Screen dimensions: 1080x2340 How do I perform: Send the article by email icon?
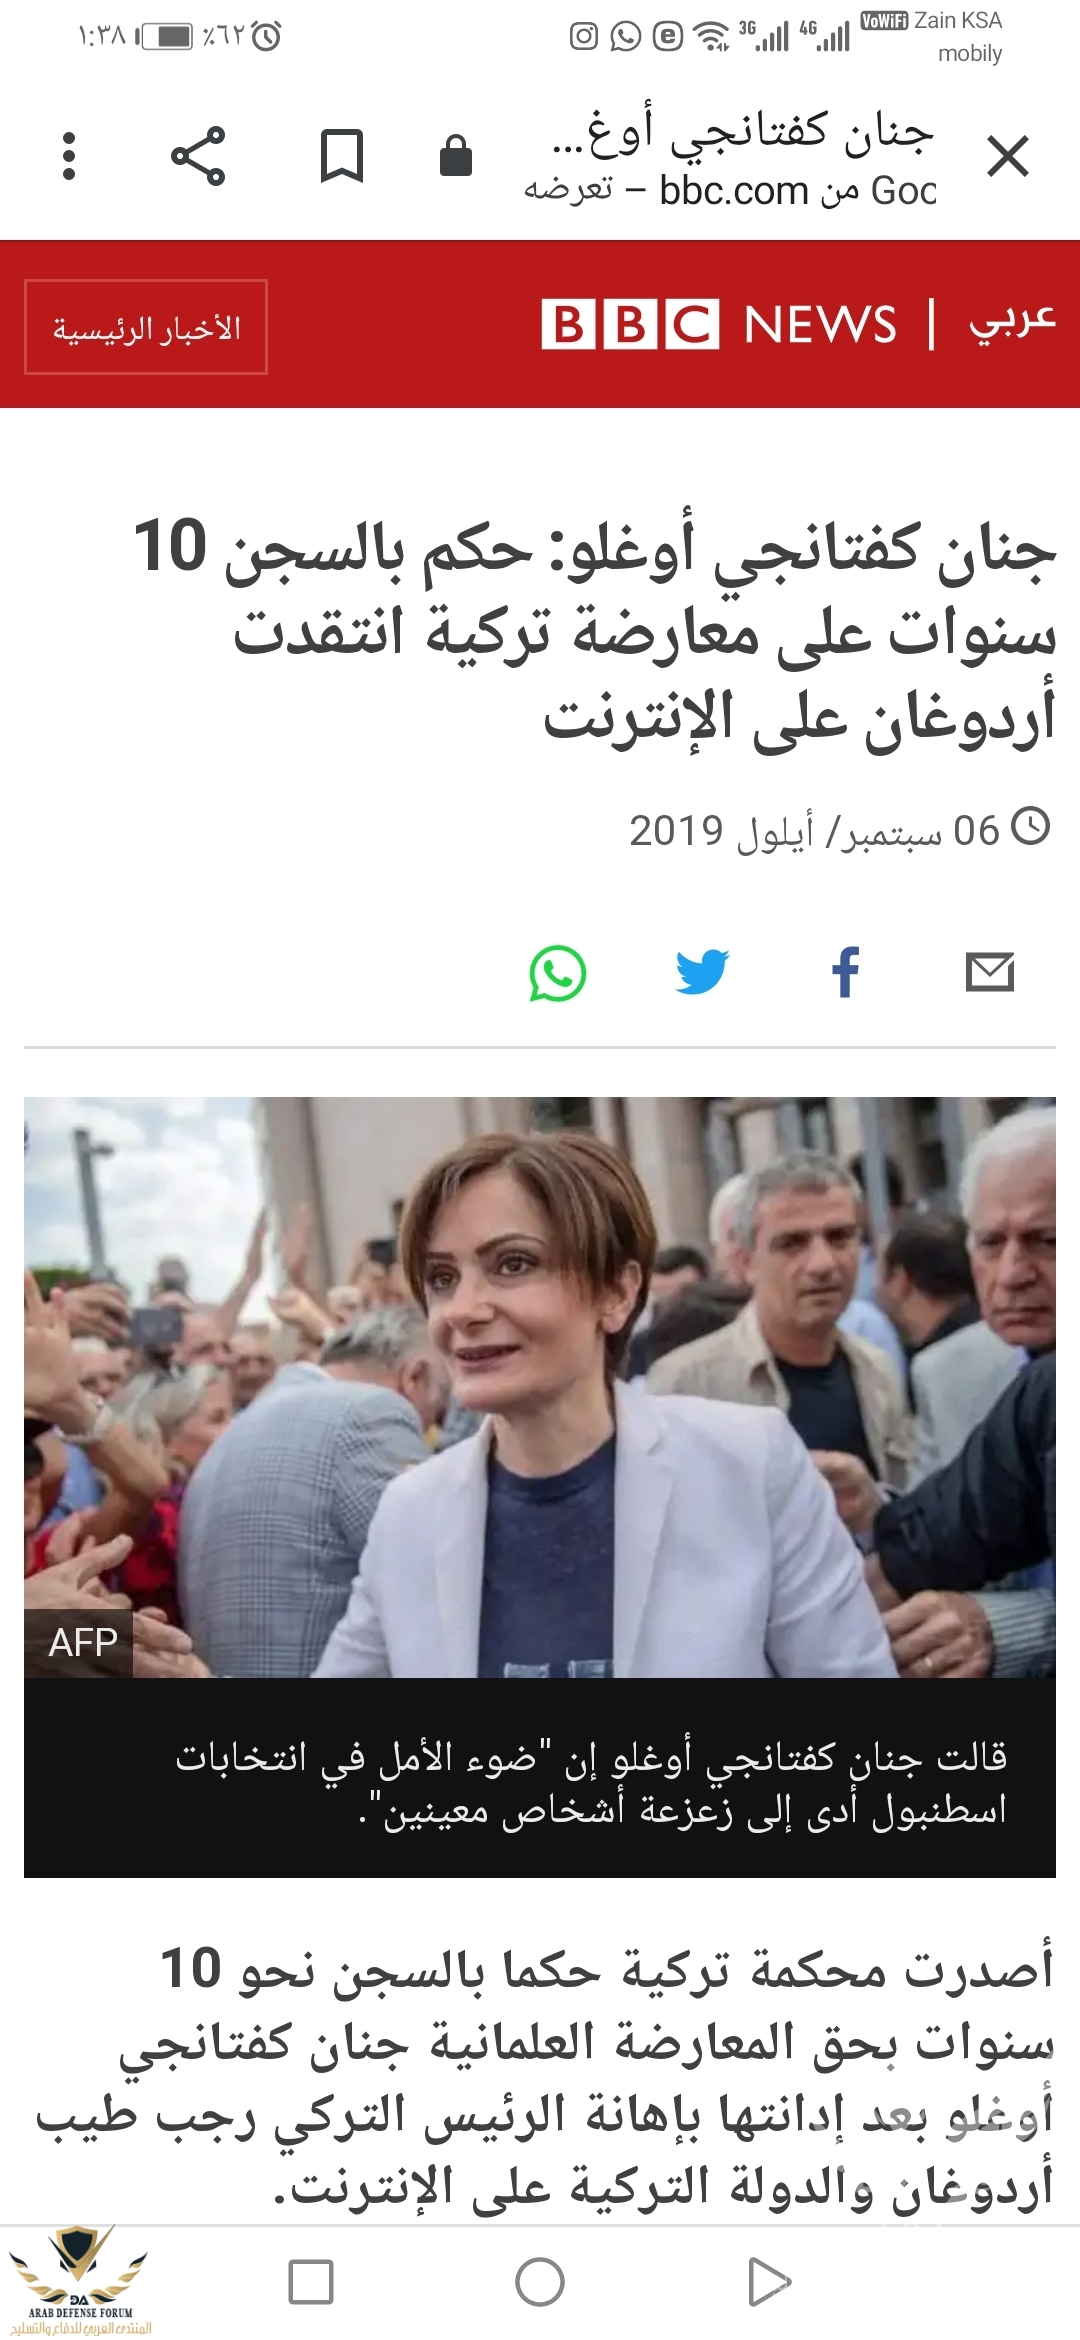click(990, 972)
